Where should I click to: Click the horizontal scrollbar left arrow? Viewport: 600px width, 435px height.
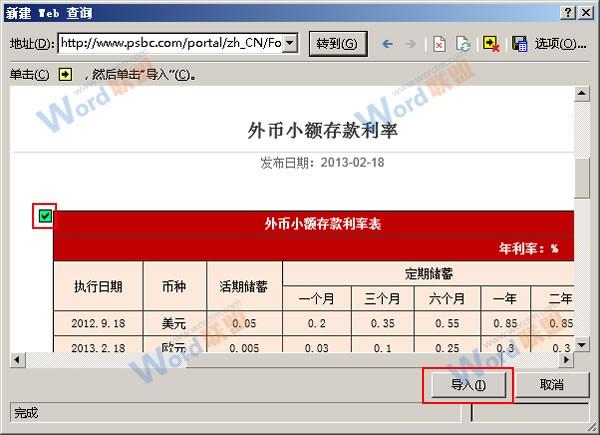(x=17, y=360)
